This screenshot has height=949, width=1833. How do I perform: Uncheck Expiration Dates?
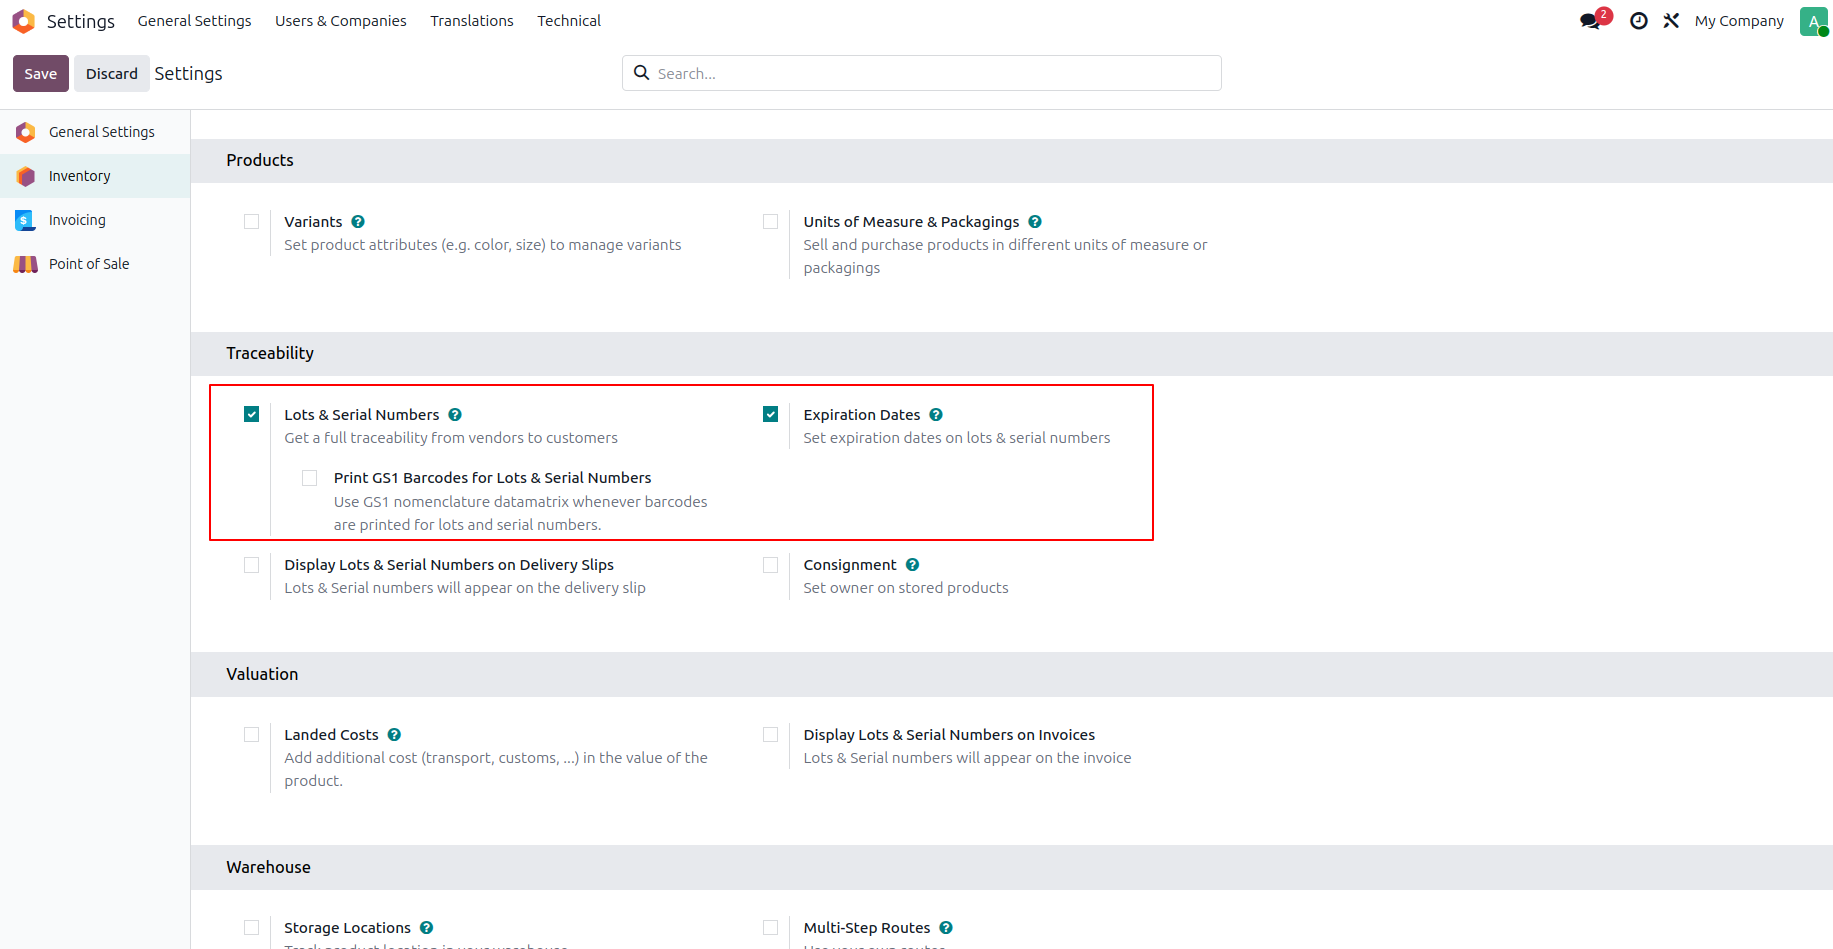771,414
